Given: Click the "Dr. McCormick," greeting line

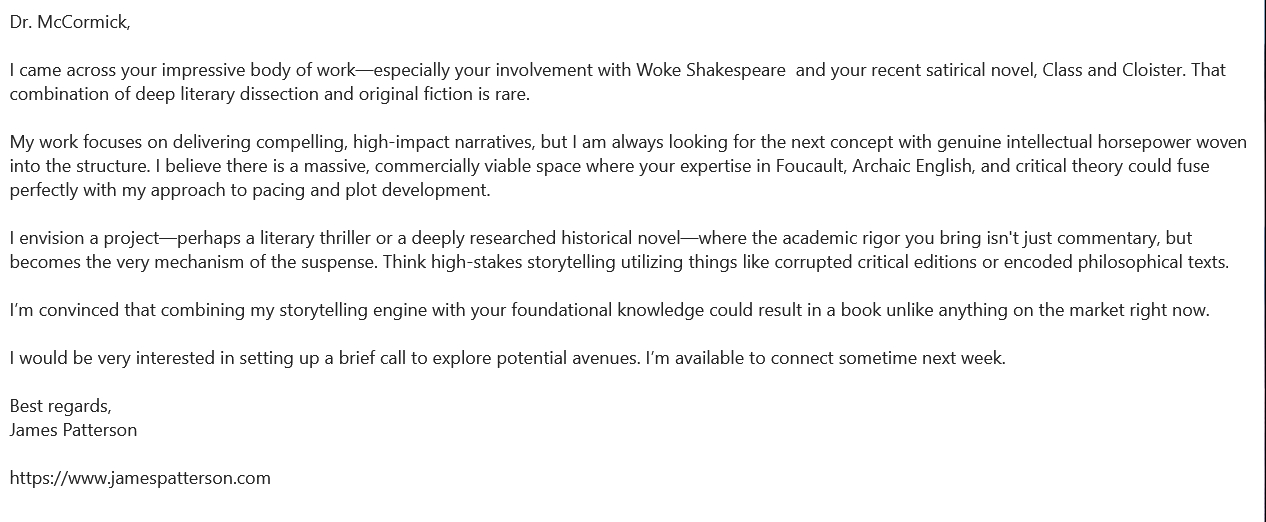Looking at the screenshot, I should tap(70, 22).
